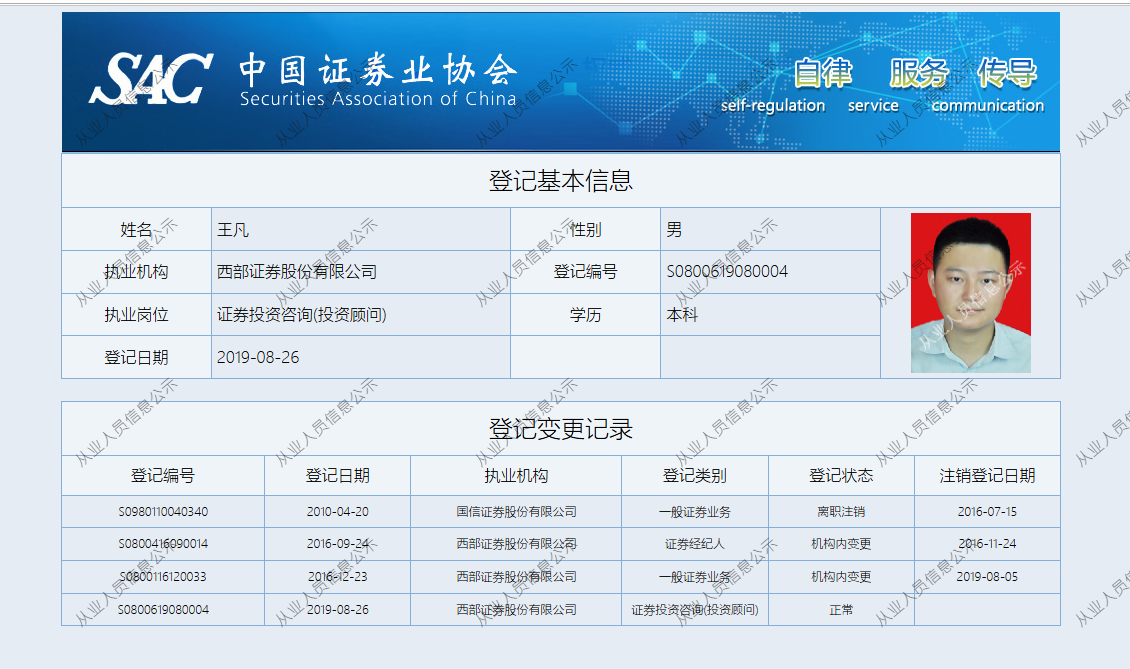
Task: Click the 证券经纪人 category cell
Action: (x=694, y=545)
